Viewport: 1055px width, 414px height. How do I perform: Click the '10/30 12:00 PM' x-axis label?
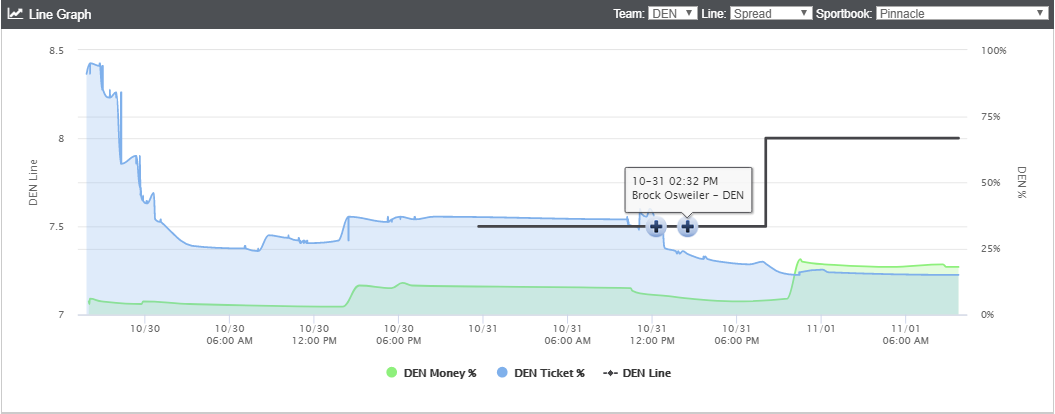pos(314,335)
